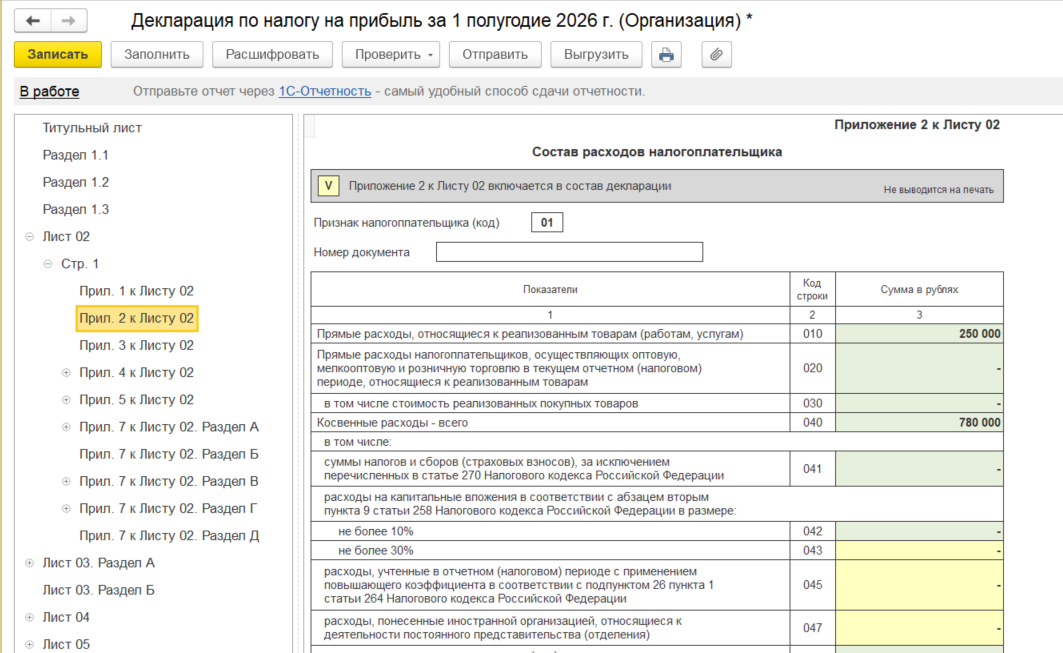Image resolution: width=1063 pixels, height=653 pixels.
Task: Go forward with the right arrow
Action: [x=68, y=20]
